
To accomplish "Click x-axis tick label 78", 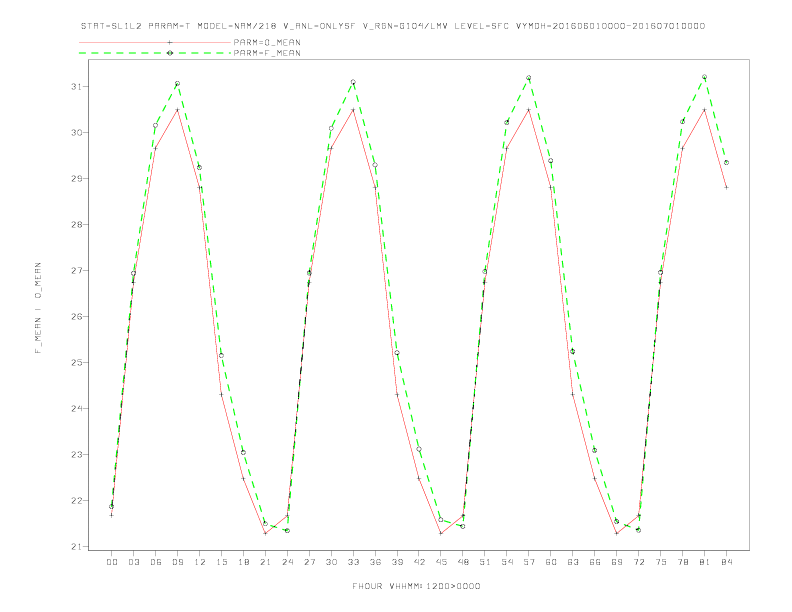I will pyautogui.click(x=683, y=562).
